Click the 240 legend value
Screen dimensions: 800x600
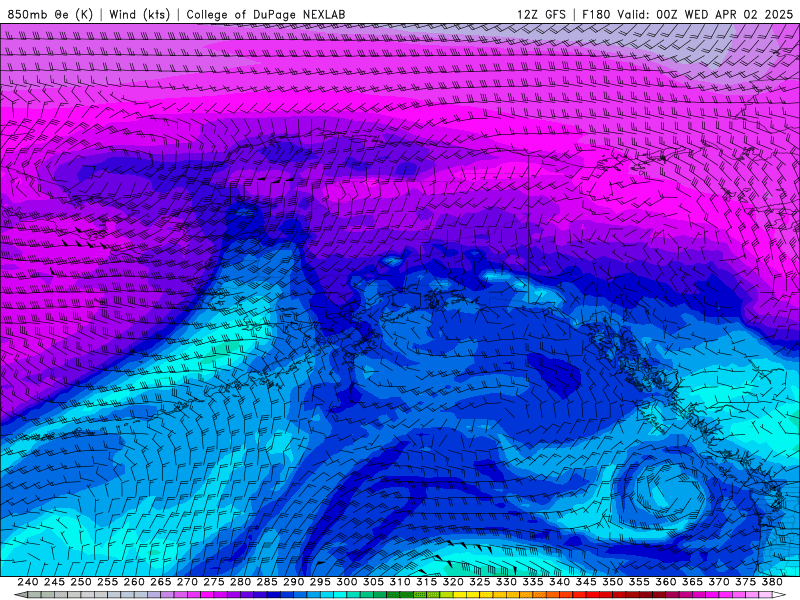(28, 582)
